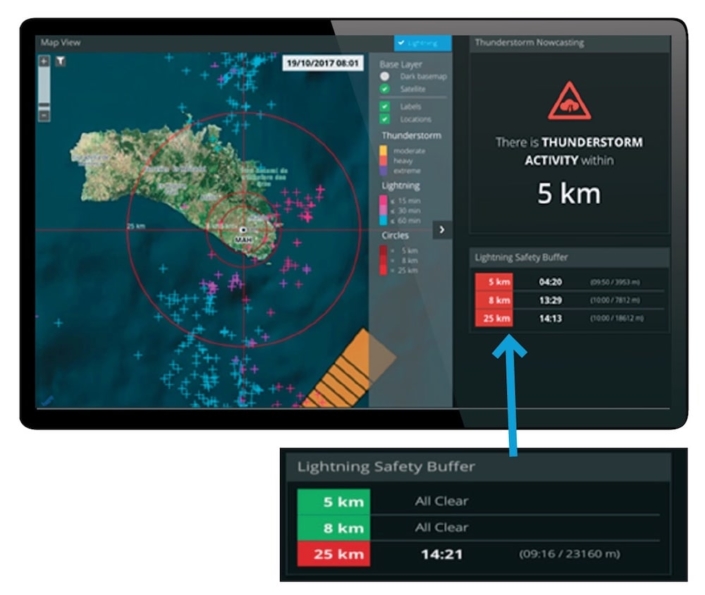Click the 25 km circle label on map
705x595 pixels.
[136, 226]
